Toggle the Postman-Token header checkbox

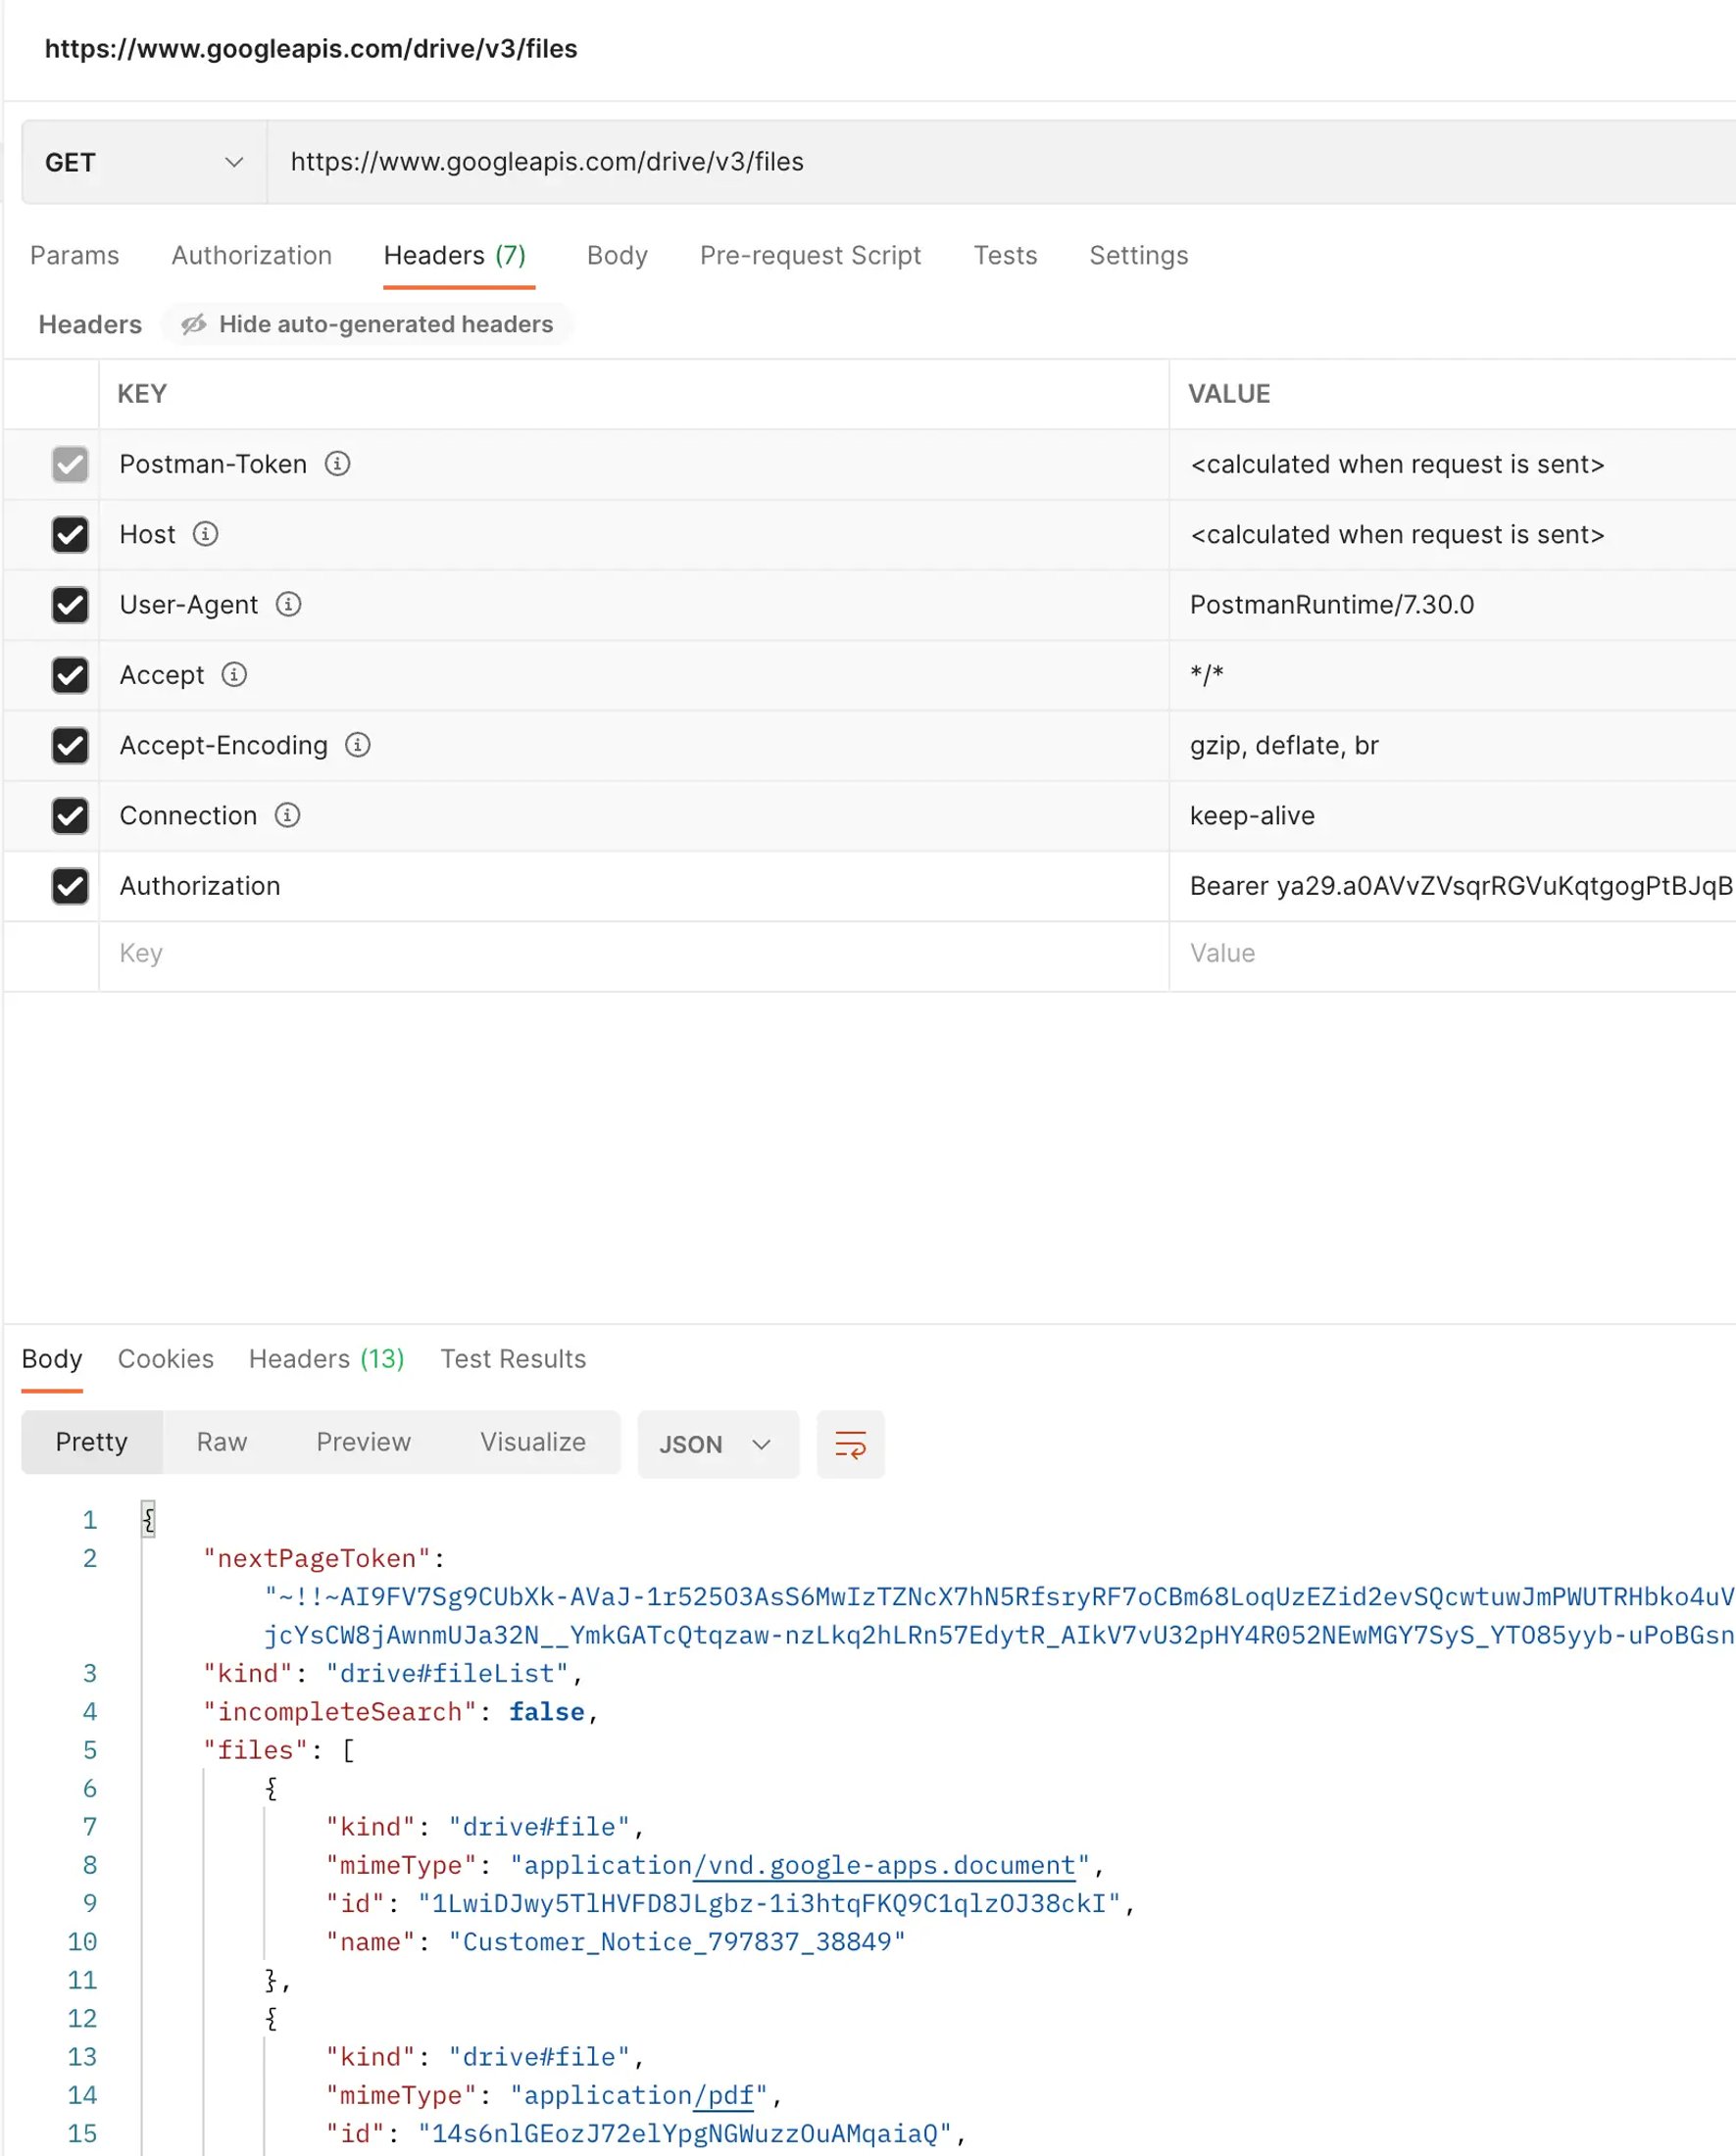[70, 464]
